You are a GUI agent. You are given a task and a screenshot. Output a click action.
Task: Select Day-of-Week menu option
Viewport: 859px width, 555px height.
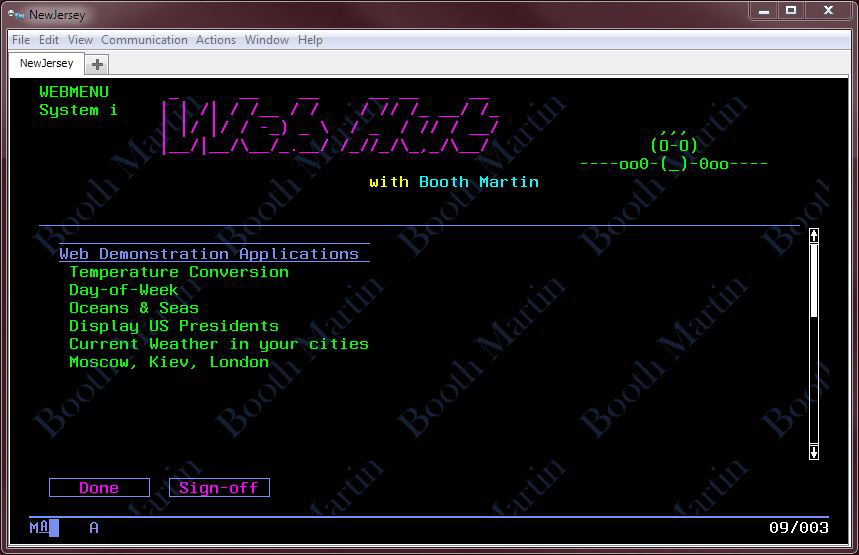tap(123, 290)
